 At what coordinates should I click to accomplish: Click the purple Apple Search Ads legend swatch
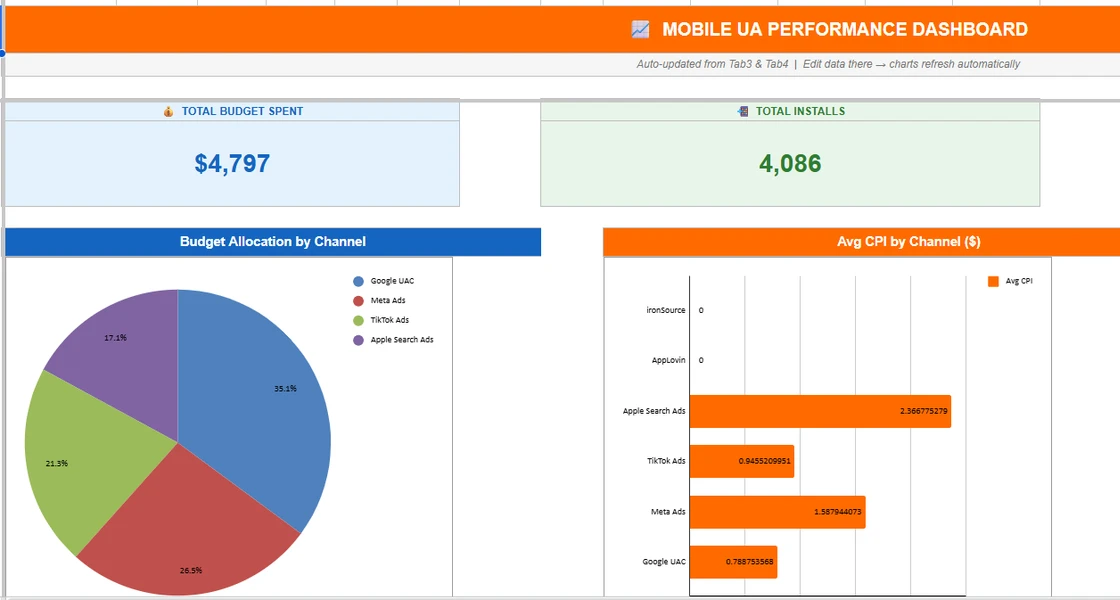click(x=358, y=340)
